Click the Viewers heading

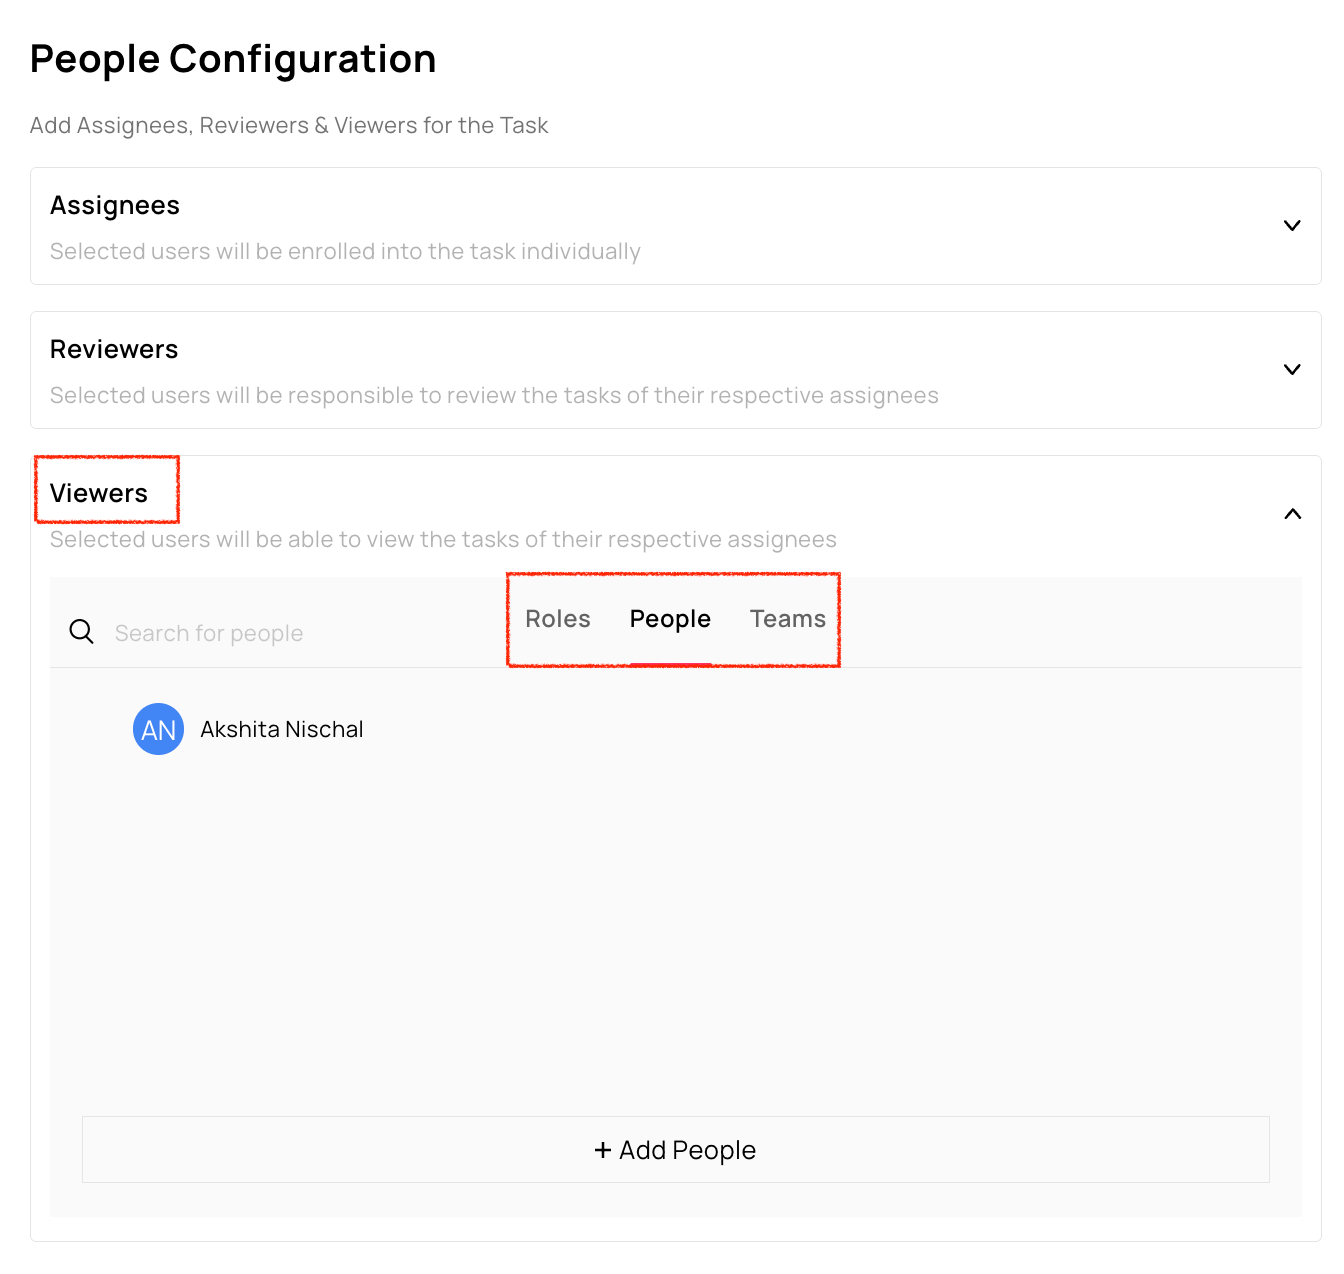99,493
